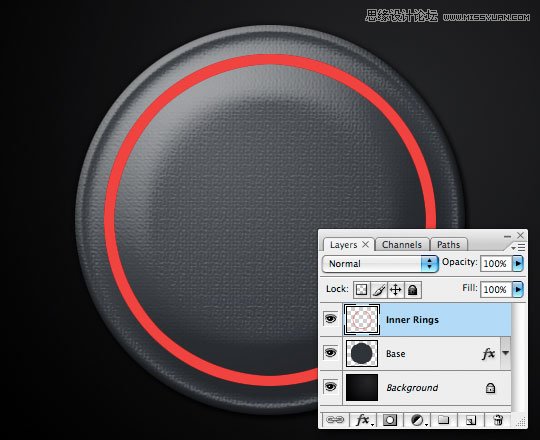Toggle lock position

395,290
